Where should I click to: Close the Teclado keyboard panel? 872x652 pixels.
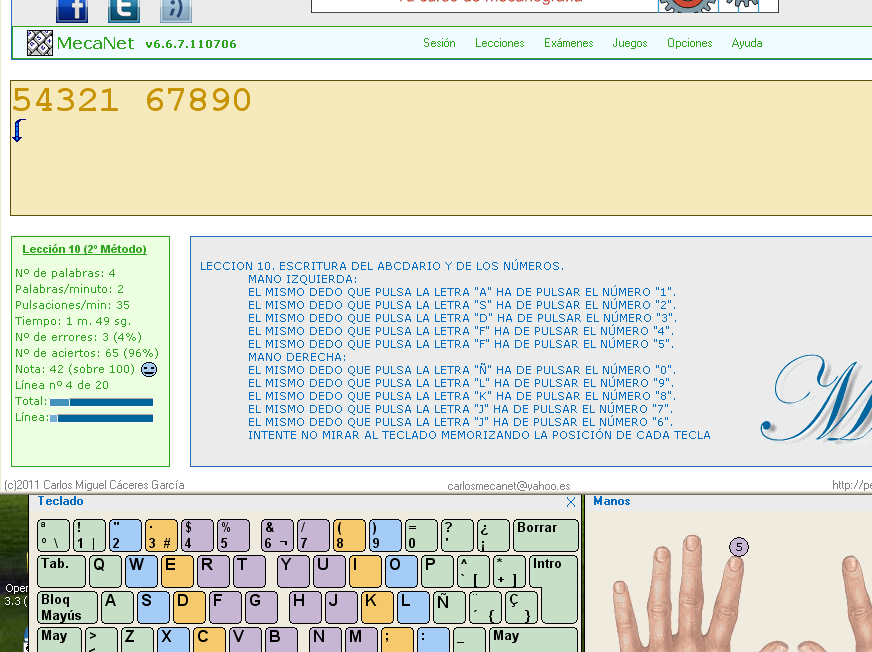click(x=571, y=502)
